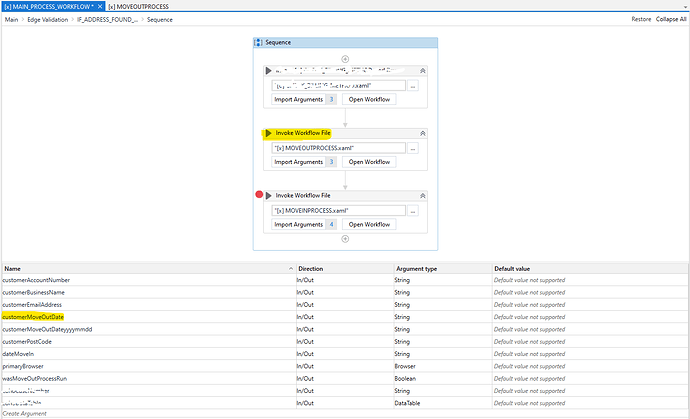Select the customerPostCode argument
This screenshot has width=690, height=419.
[27, 342]
